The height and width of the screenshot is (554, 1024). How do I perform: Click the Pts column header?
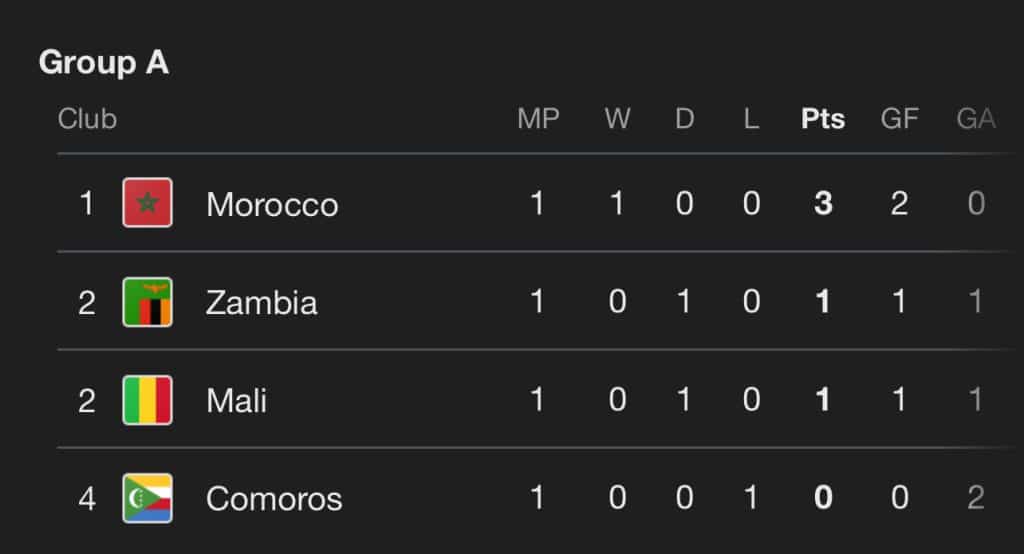click(823, 119)
